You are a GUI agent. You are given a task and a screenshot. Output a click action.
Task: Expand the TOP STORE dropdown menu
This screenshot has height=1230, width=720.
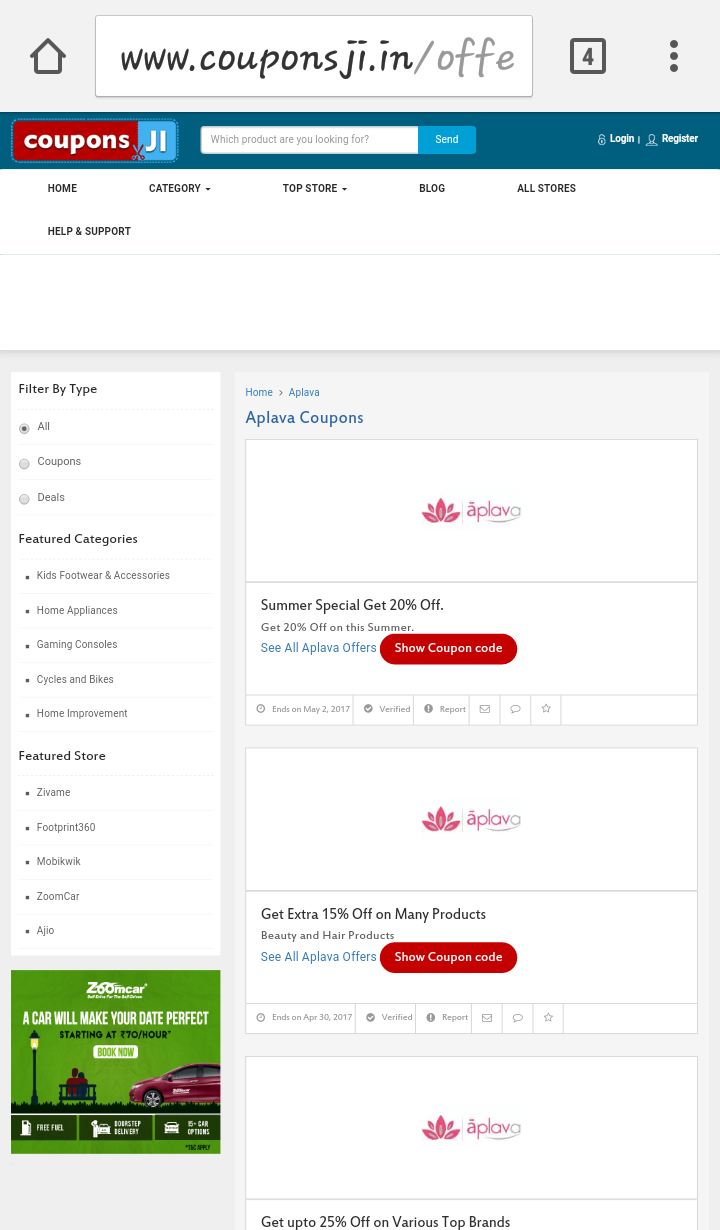(x=315, y=188)
